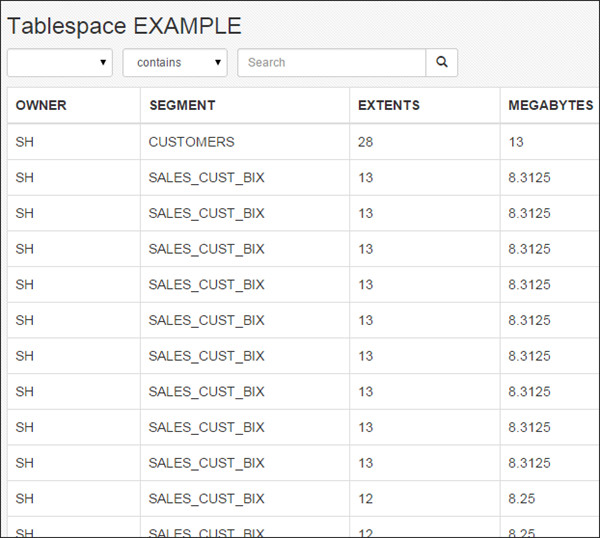600x538 pixels.
Task: Click the last 8.3125 megabytes cell
Action: click(529, 463)
